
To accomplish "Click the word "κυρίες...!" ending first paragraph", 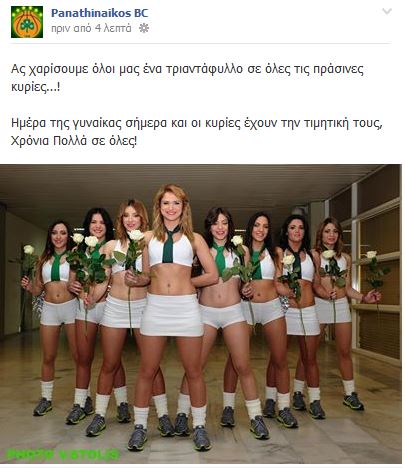I will (36, 87).
